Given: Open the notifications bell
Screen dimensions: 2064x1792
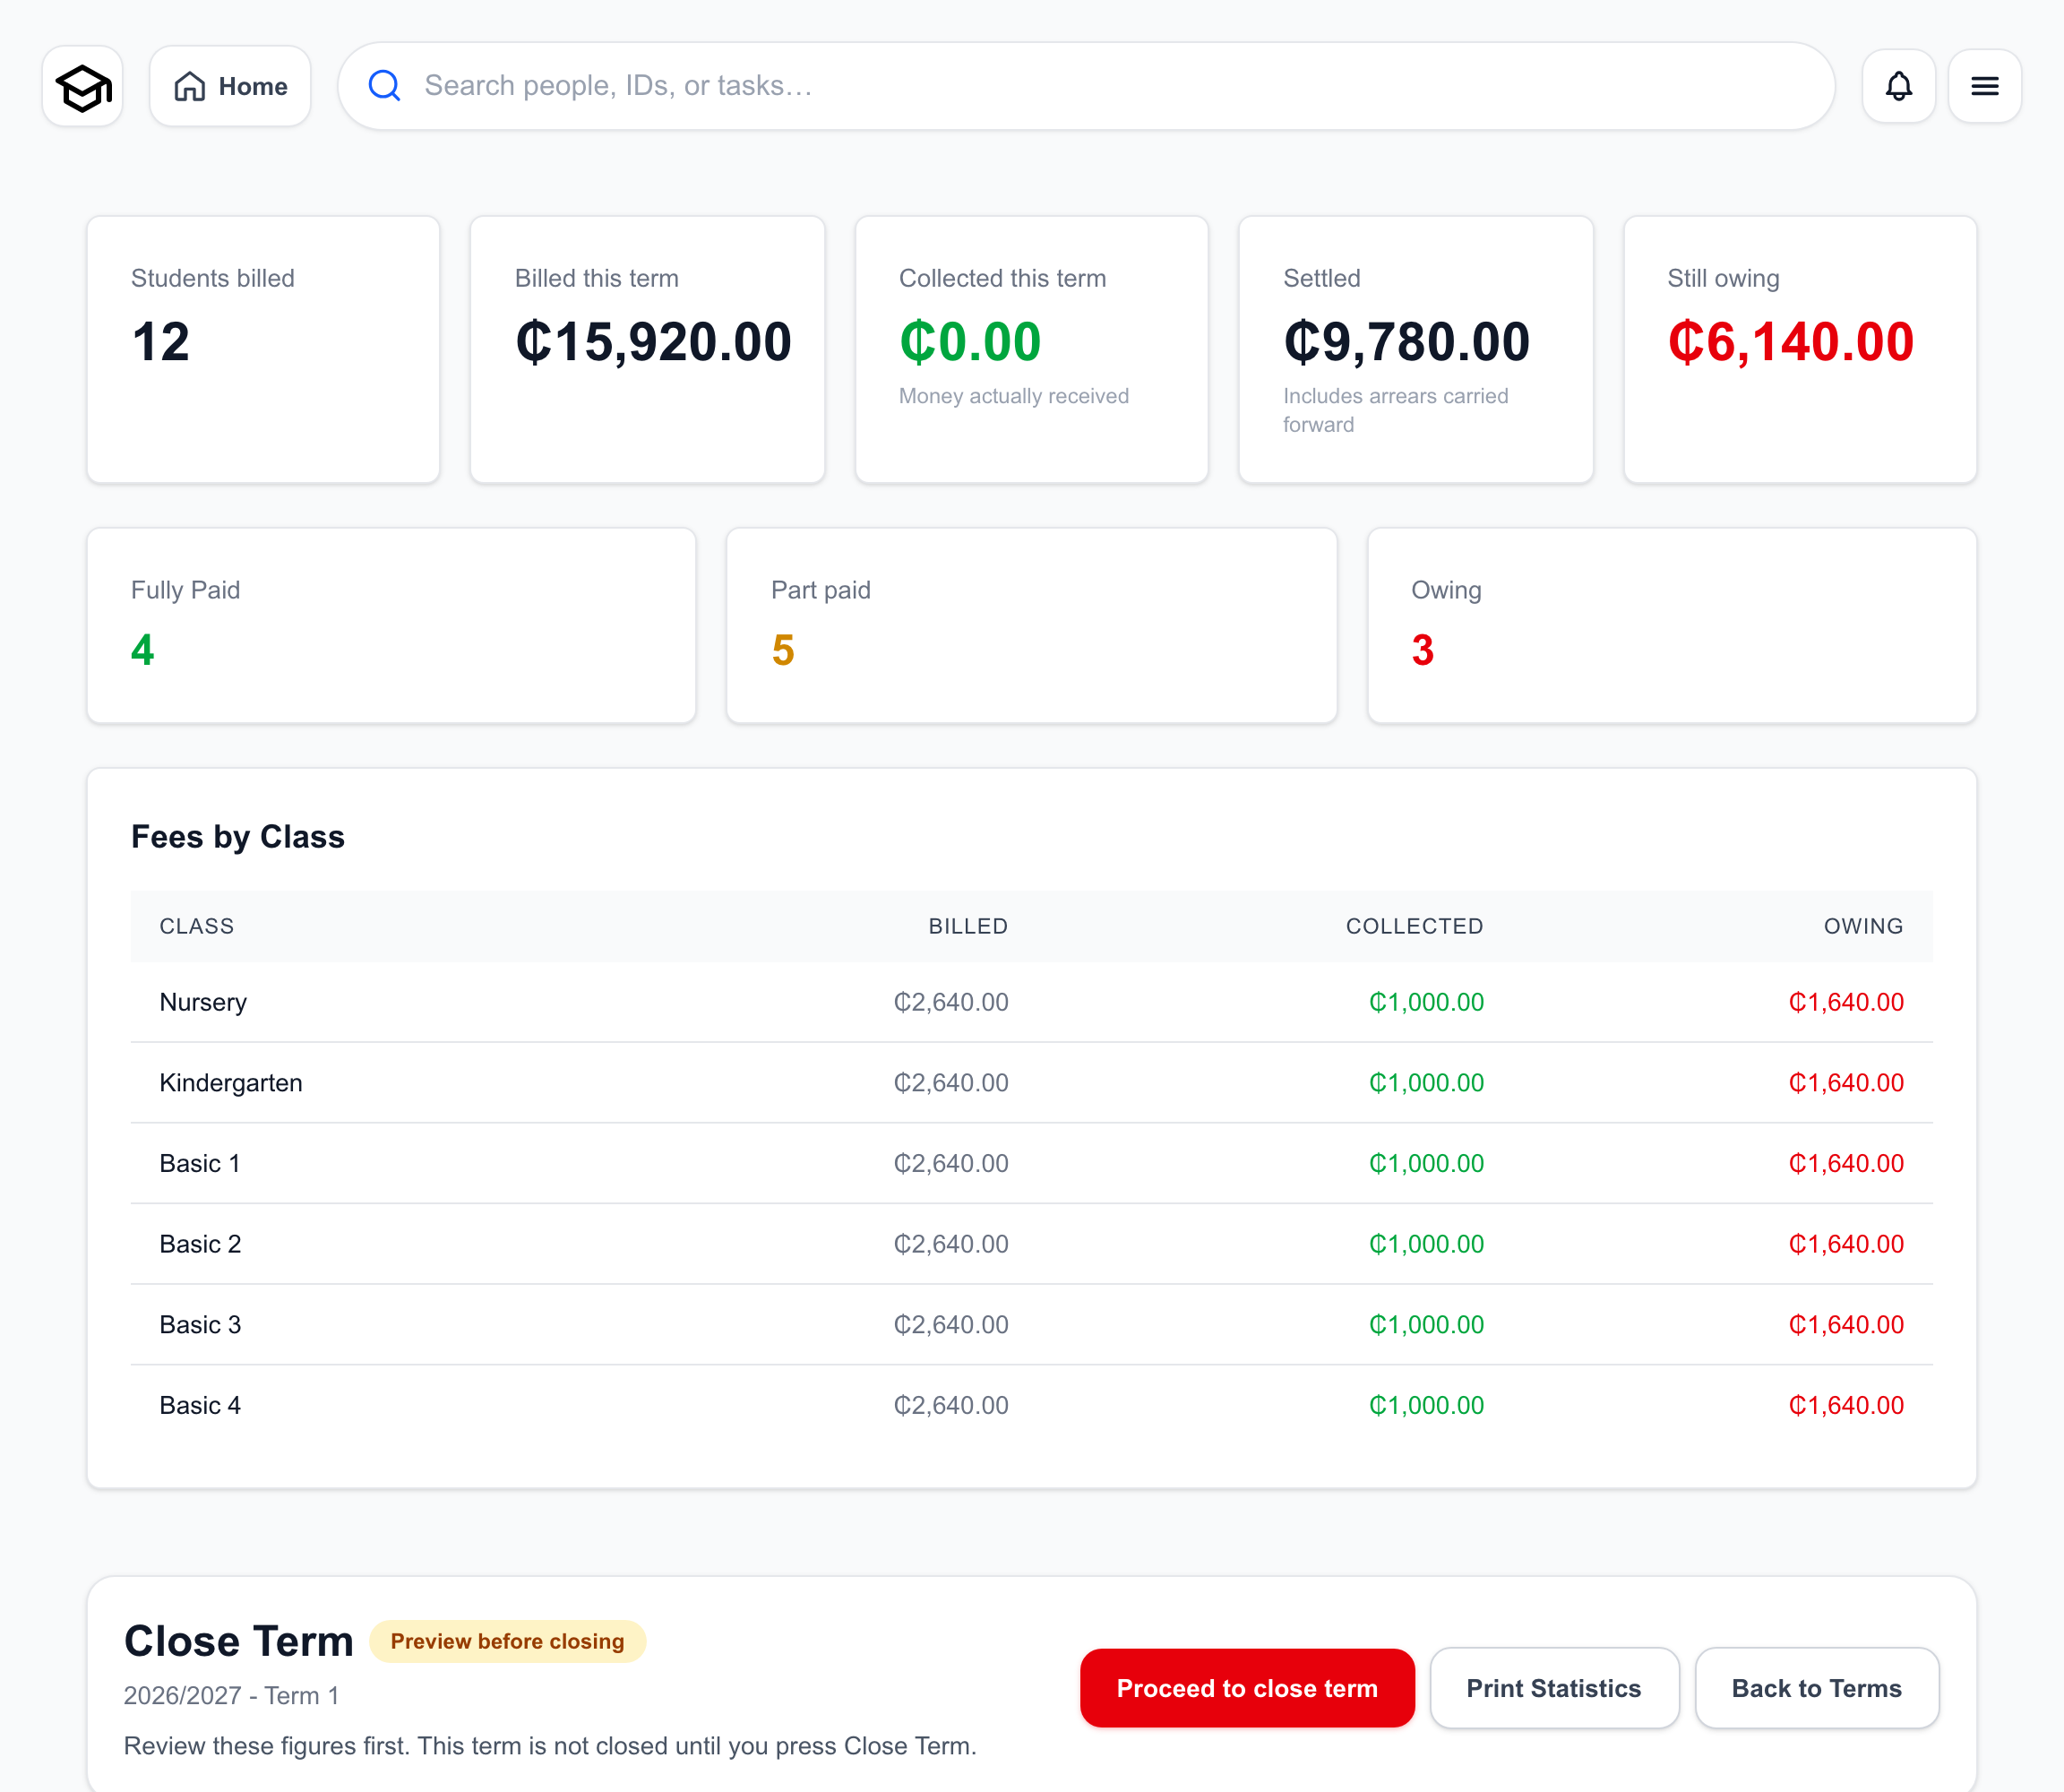Looking at the screenshot, I should 1898,87.
